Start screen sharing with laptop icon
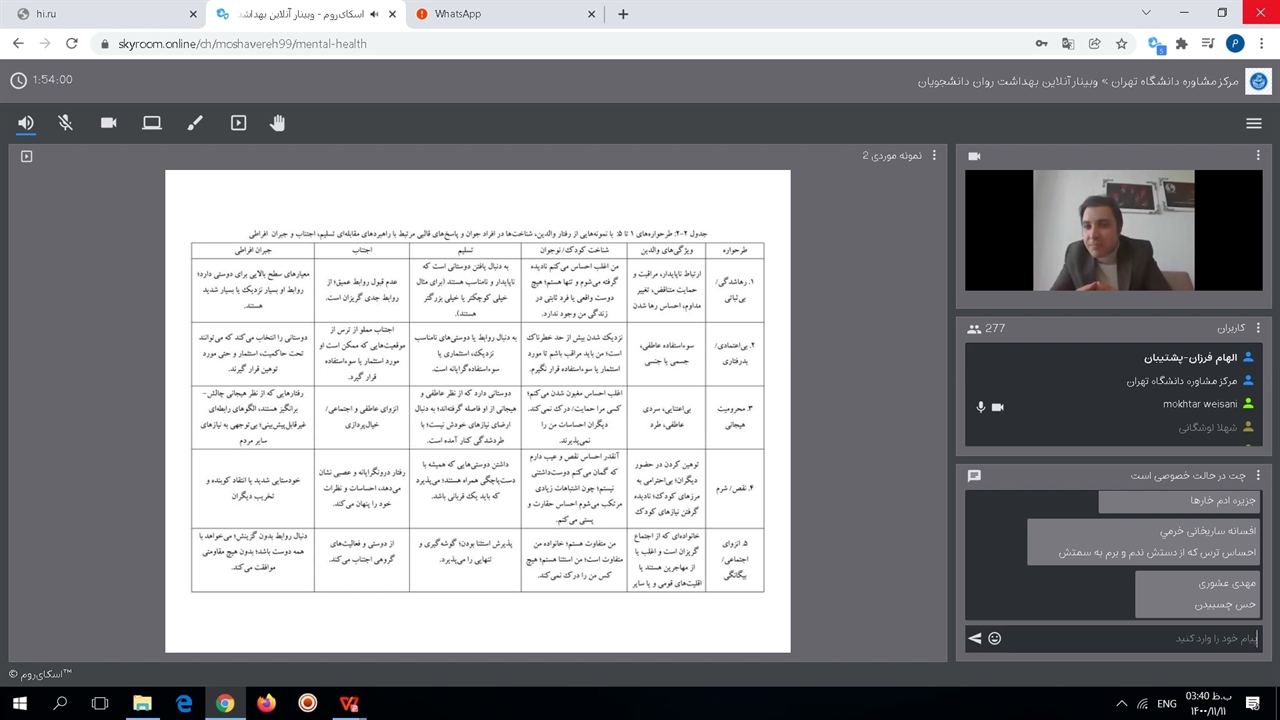This screenshot has height=720, width=1280. pyautogui.click(x=152, y=123)
